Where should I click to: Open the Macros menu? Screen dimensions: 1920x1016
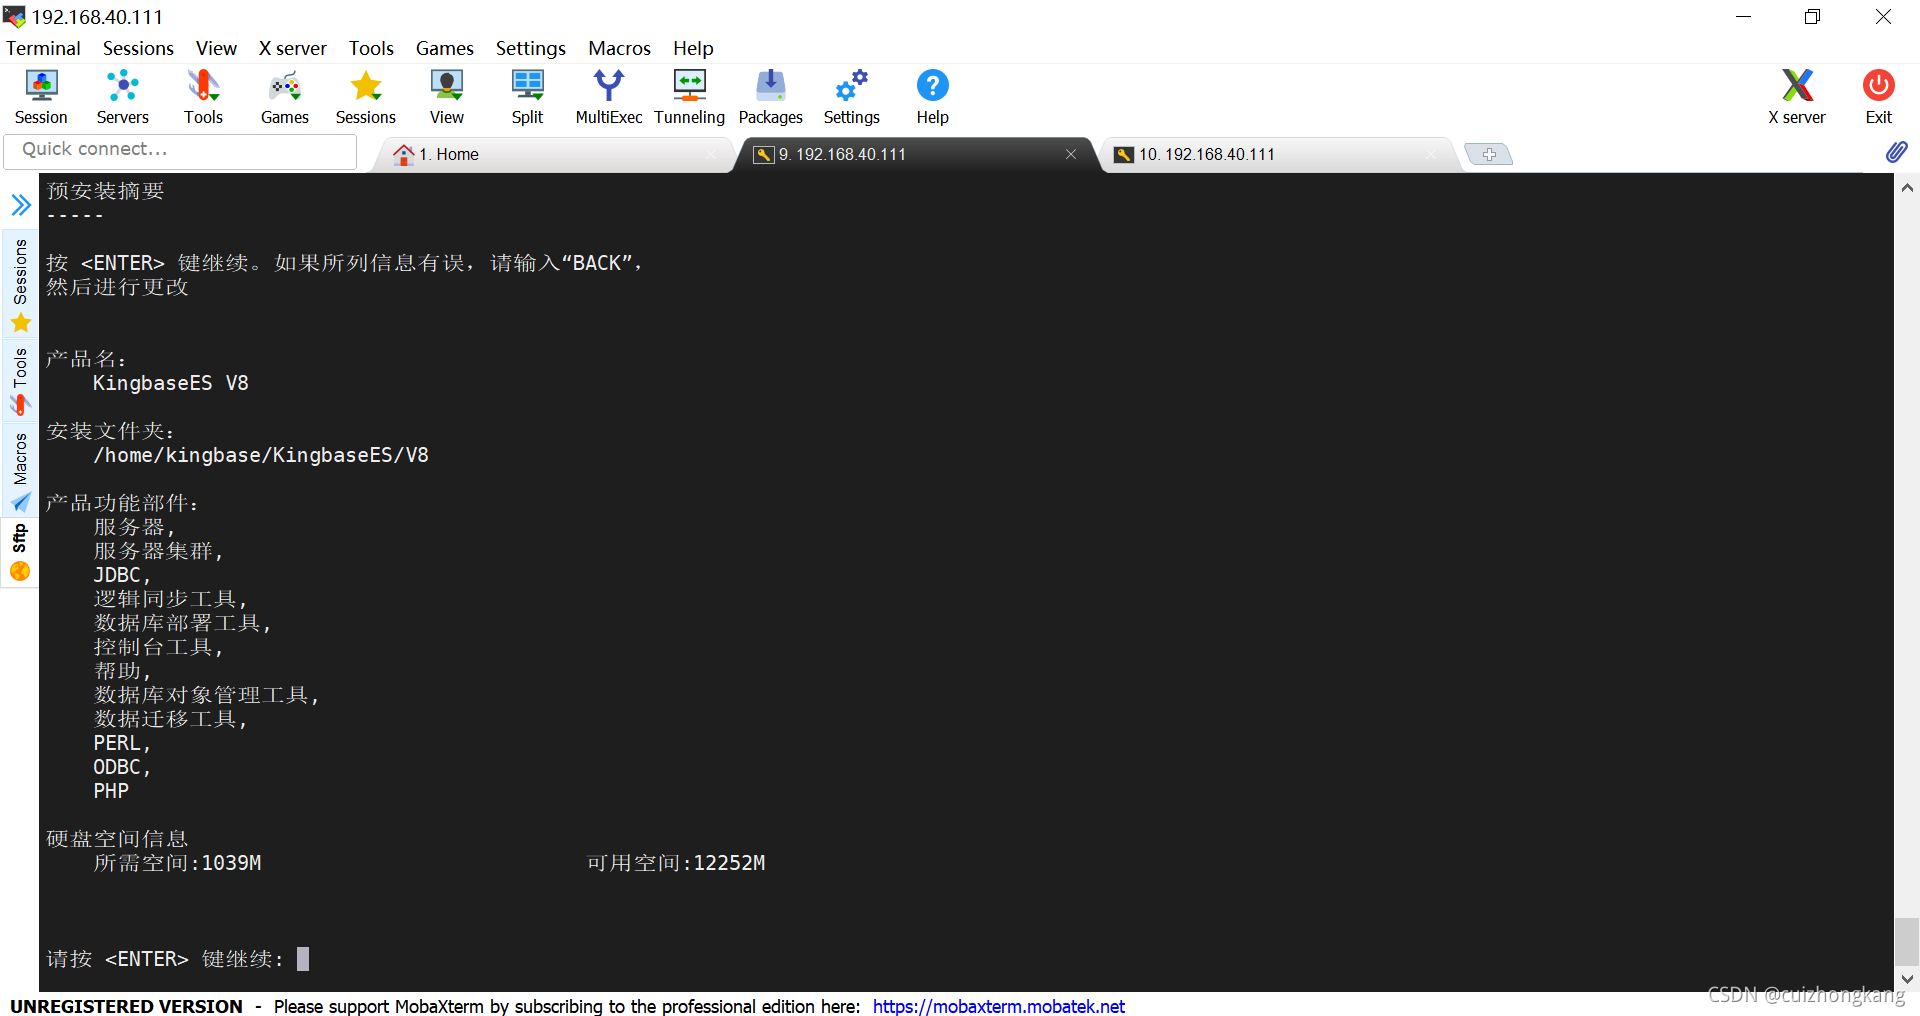[619, 48]
